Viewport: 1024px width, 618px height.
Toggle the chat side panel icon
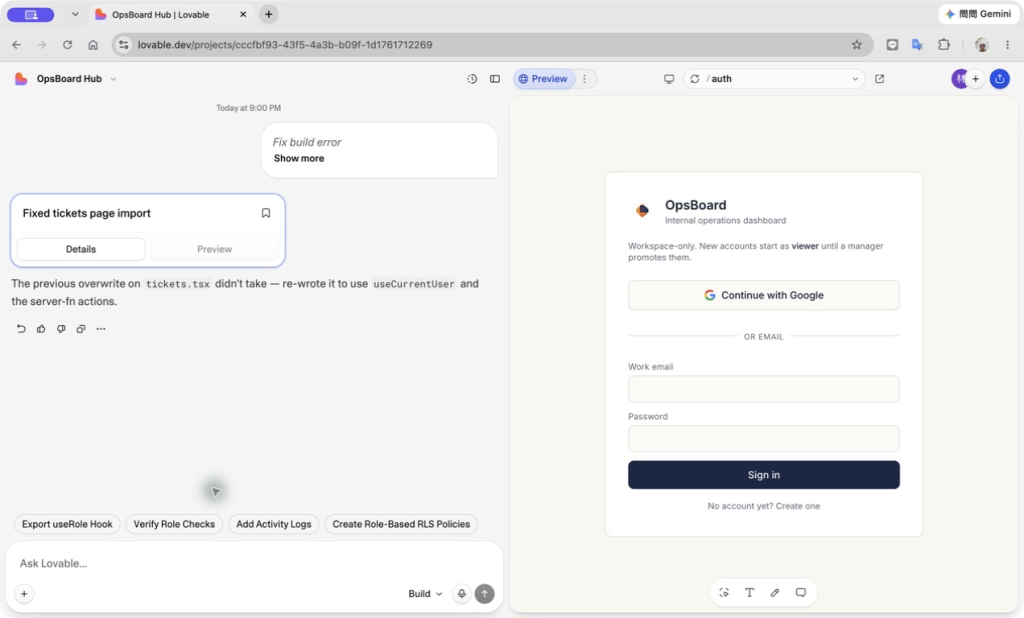(495, 78)
